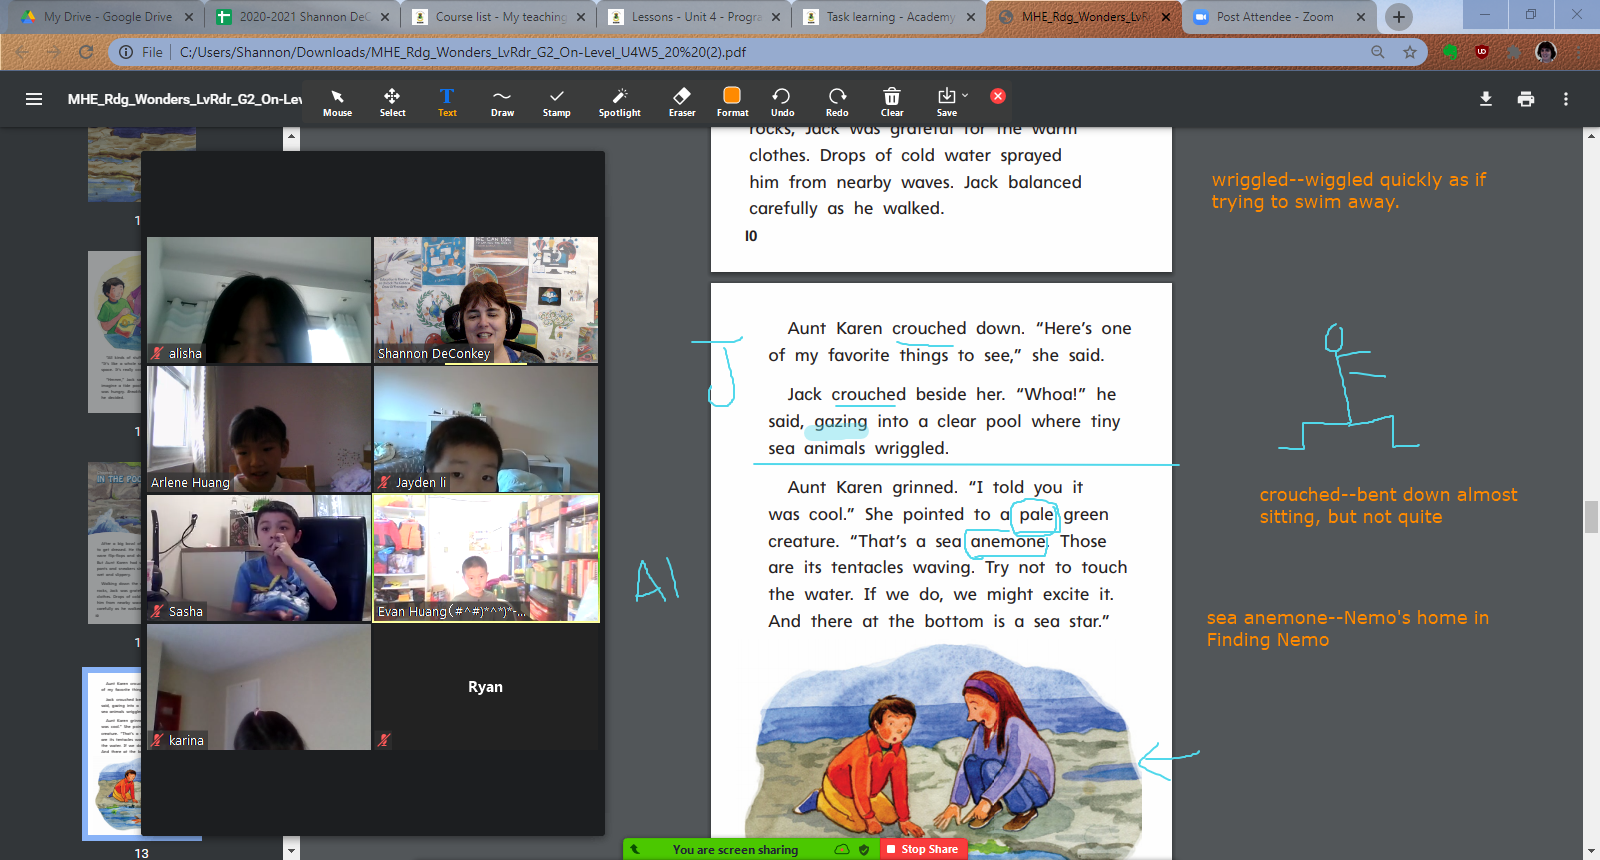
Task: Save the annotated screenshot
Action: click(x=946, y=101)
